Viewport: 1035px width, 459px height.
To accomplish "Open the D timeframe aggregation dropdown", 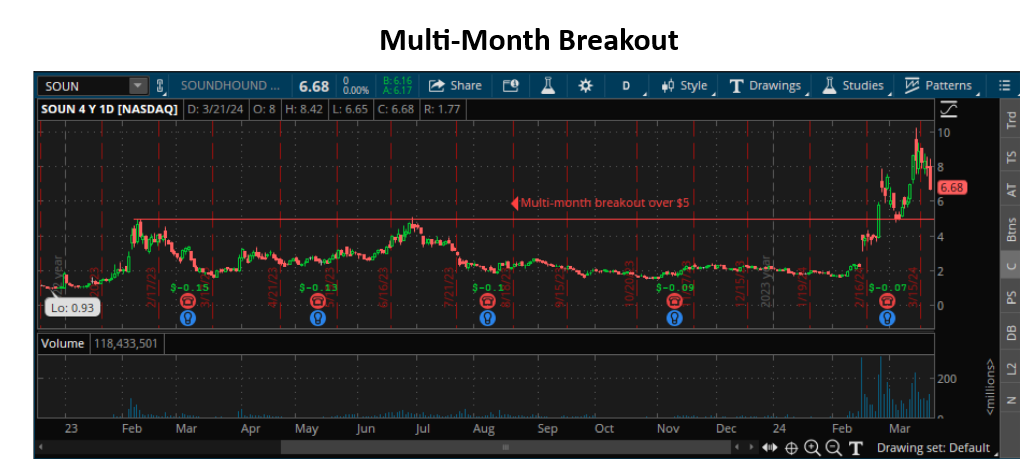I will (626, 86).
